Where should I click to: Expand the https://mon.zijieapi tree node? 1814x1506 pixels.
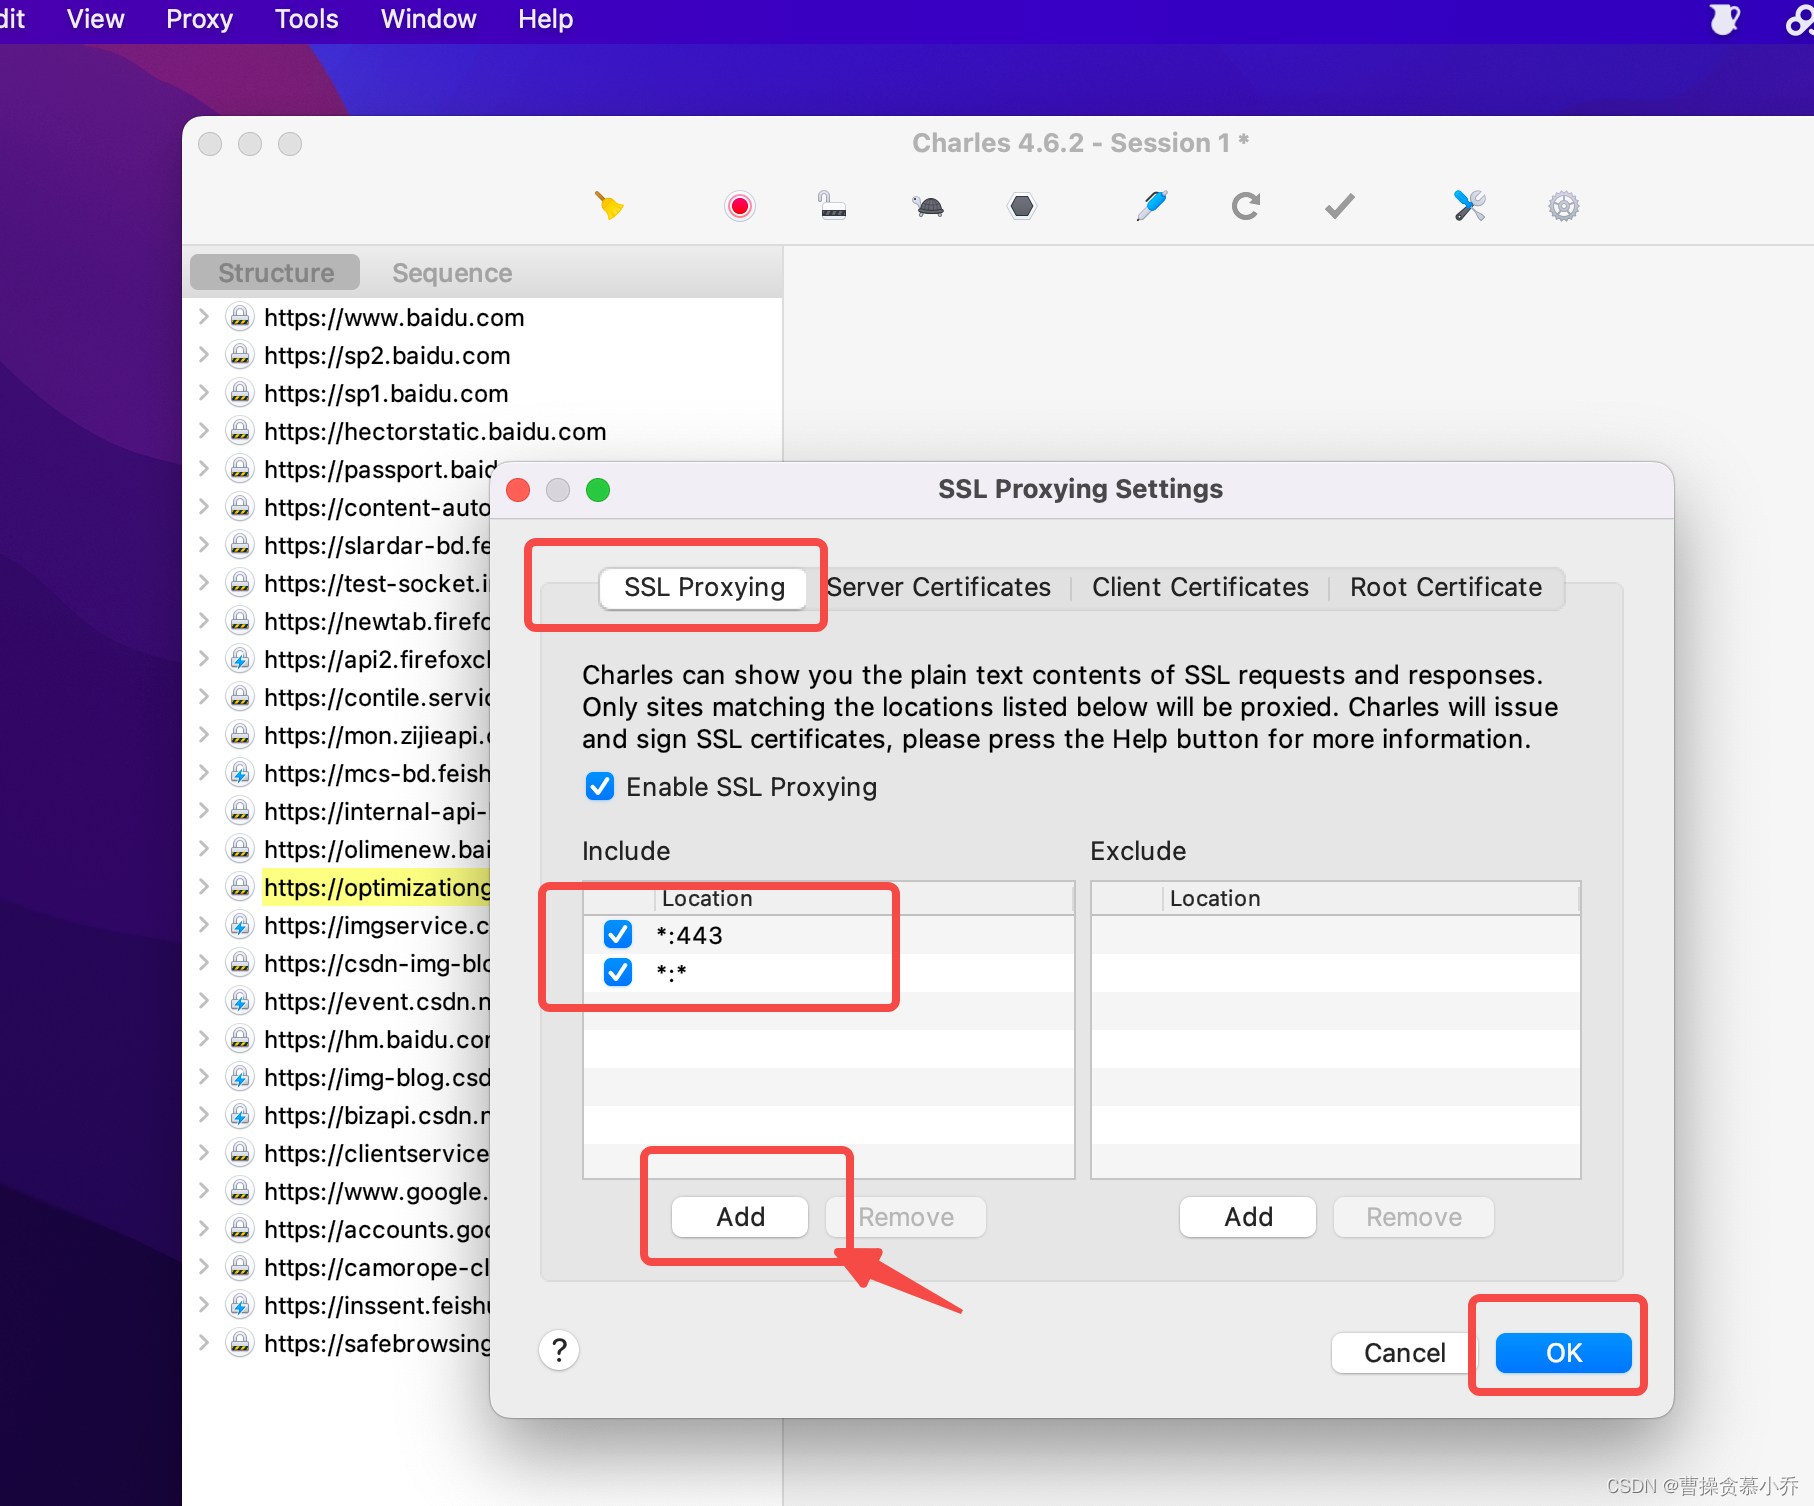tap(204, 735)
